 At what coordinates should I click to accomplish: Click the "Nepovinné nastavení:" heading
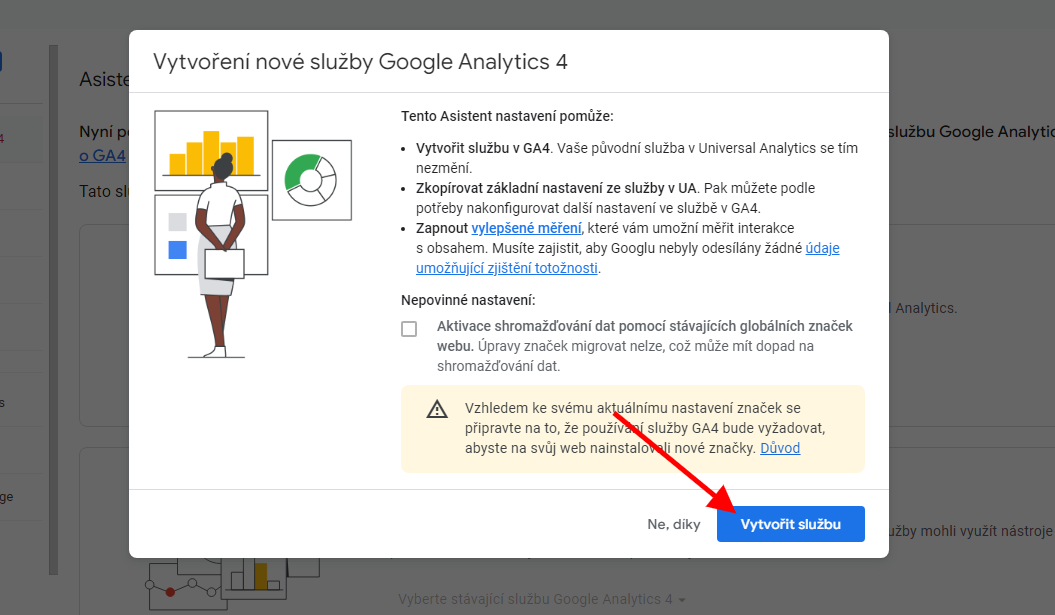[x=468, y=300]
